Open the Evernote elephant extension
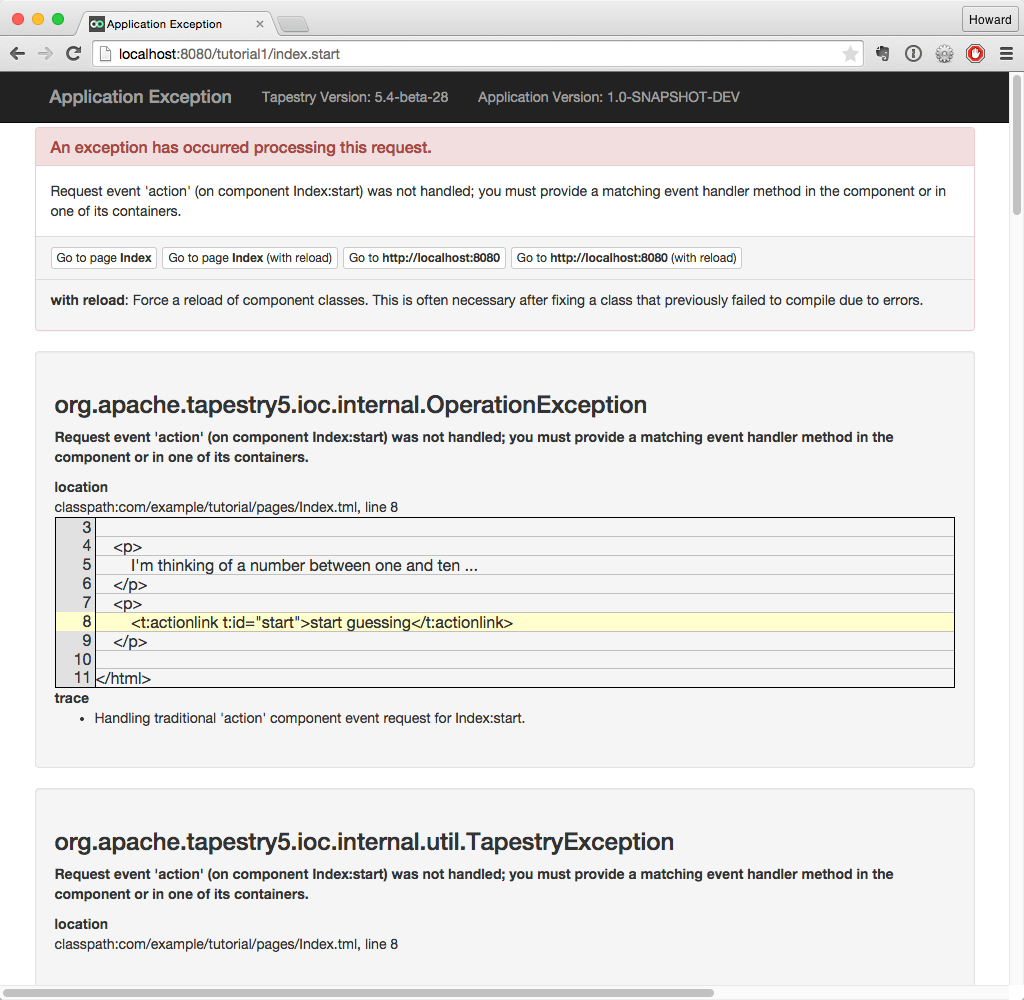The height and width of the screenshot is (1000, 1024). pyautogui.click(x=883, y=54)
